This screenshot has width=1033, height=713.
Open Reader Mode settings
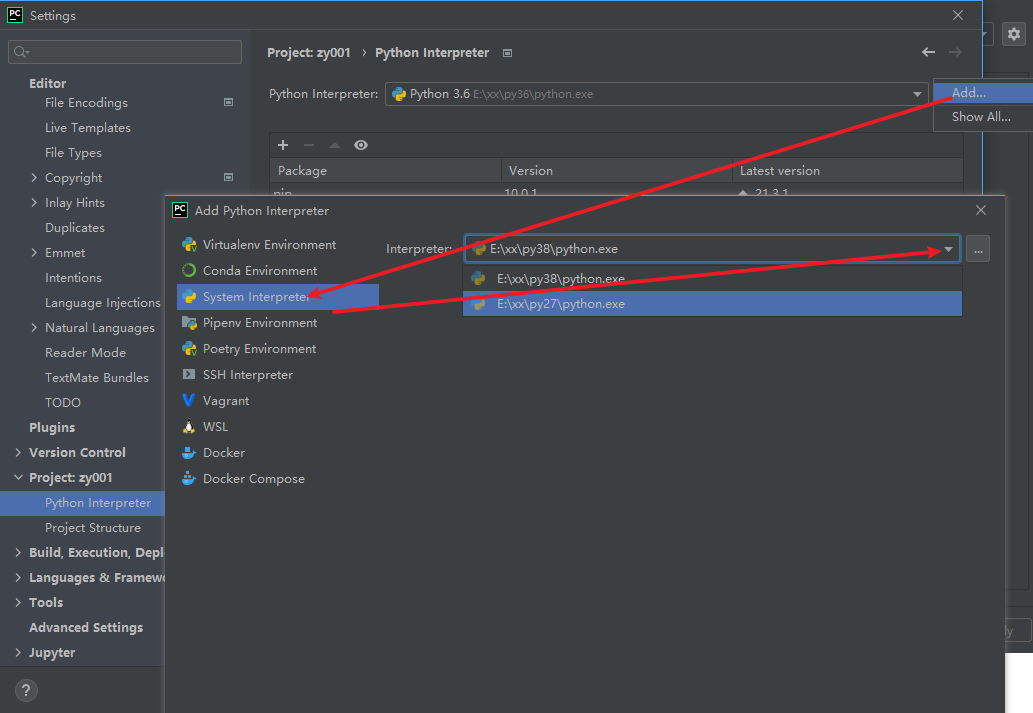tap(85, 353)
